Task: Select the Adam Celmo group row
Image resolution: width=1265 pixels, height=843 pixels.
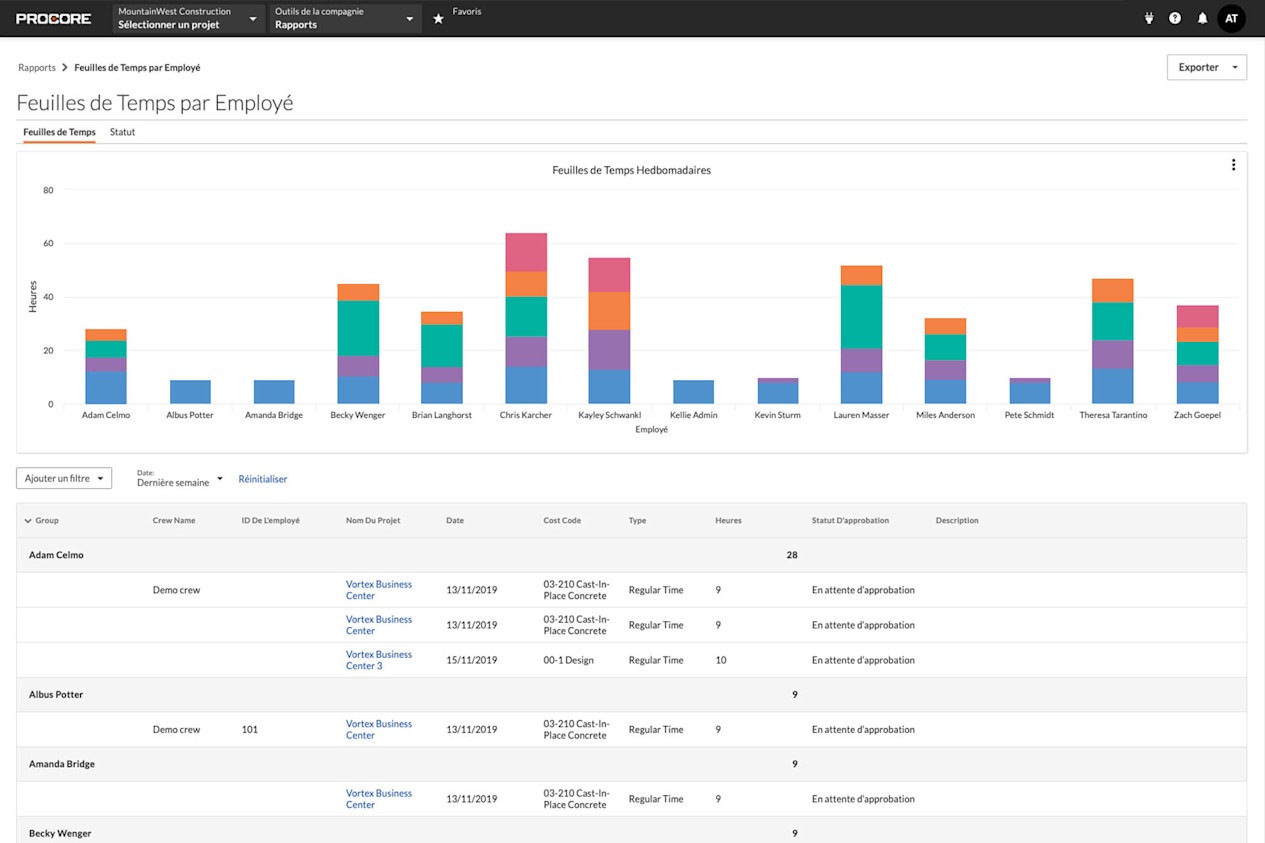Action: click(631, 555)
